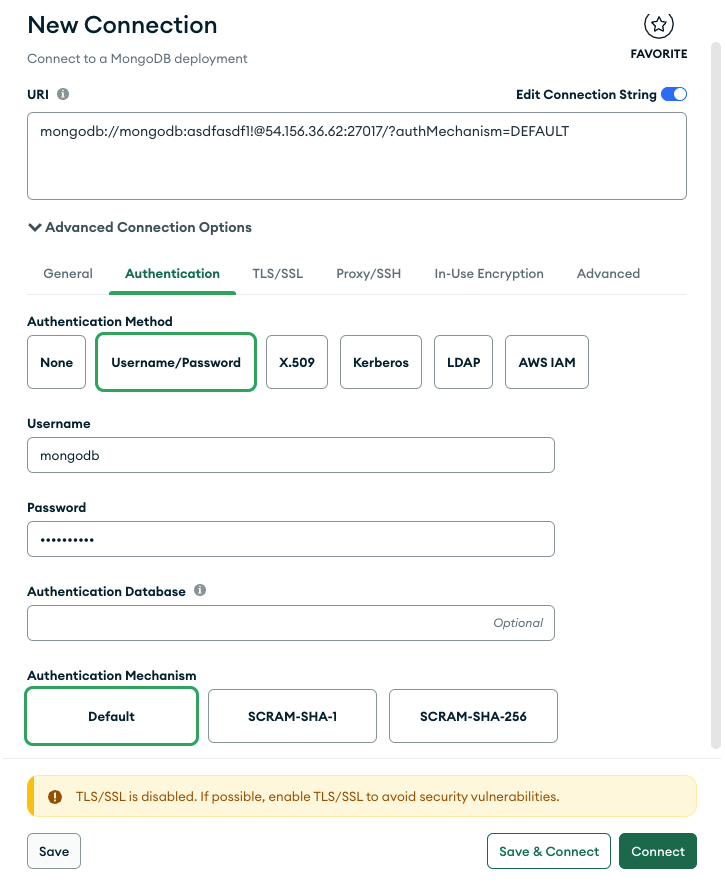Click the Authentication Mechanism label
725x888 pixels.
[112, 676]
